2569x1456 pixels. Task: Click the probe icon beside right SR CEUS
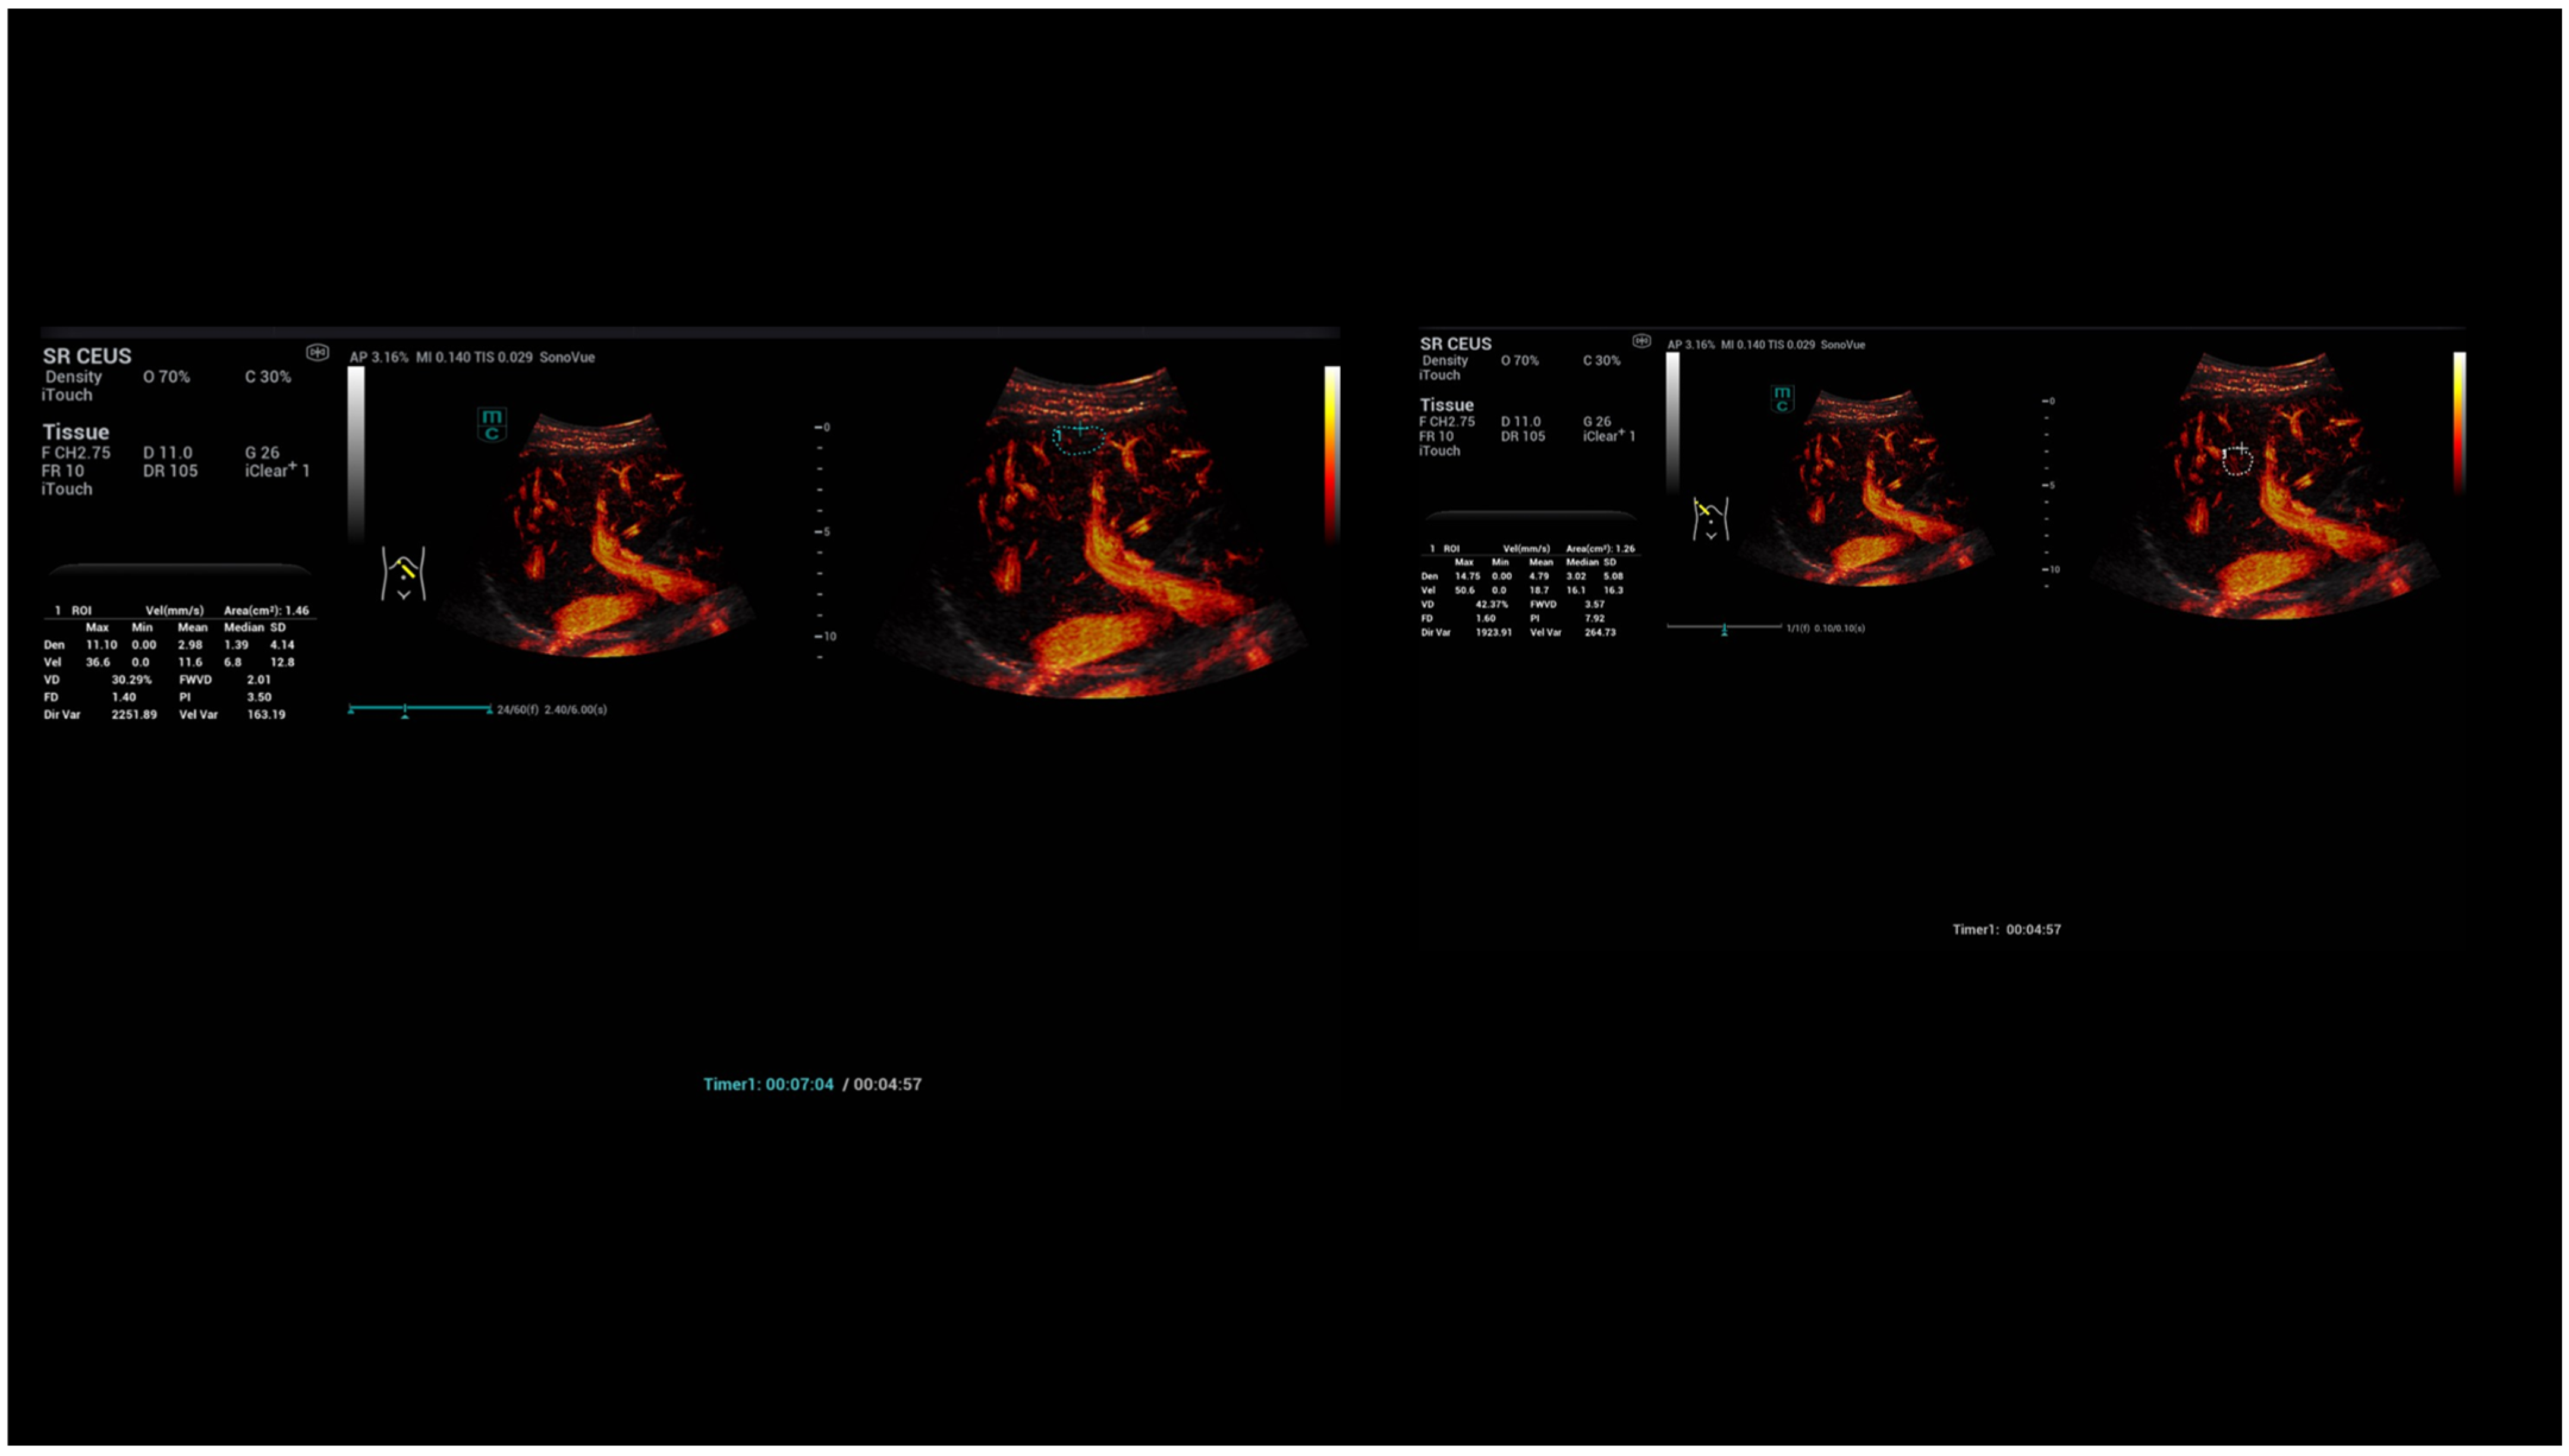[x=1641, y=341]
